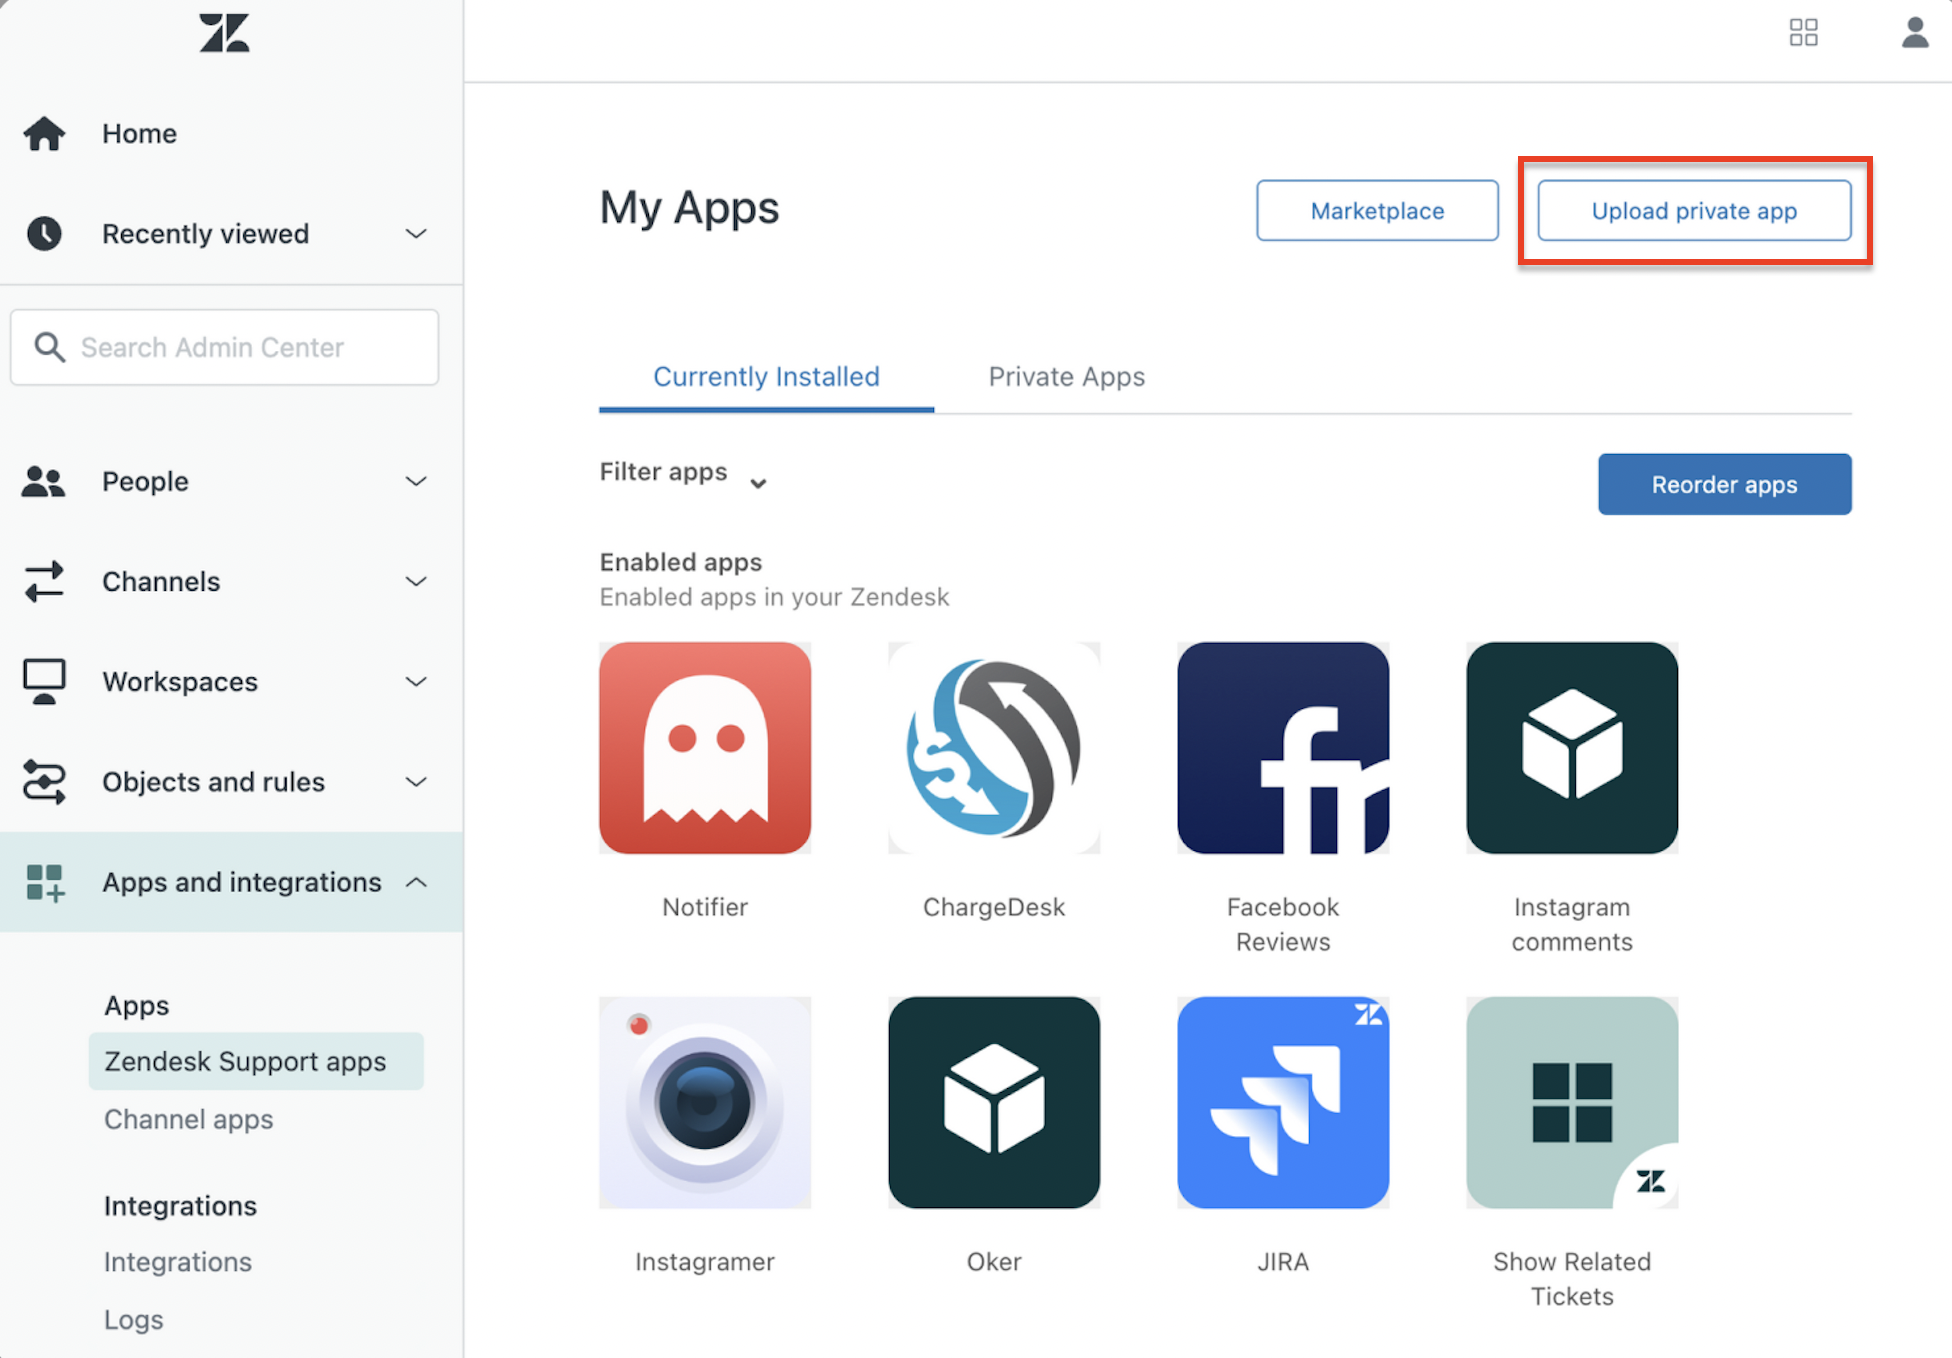The image size is (1952, 1358).
Task: Click the Workspaces label in sidebar
Action: click(180, 681)
